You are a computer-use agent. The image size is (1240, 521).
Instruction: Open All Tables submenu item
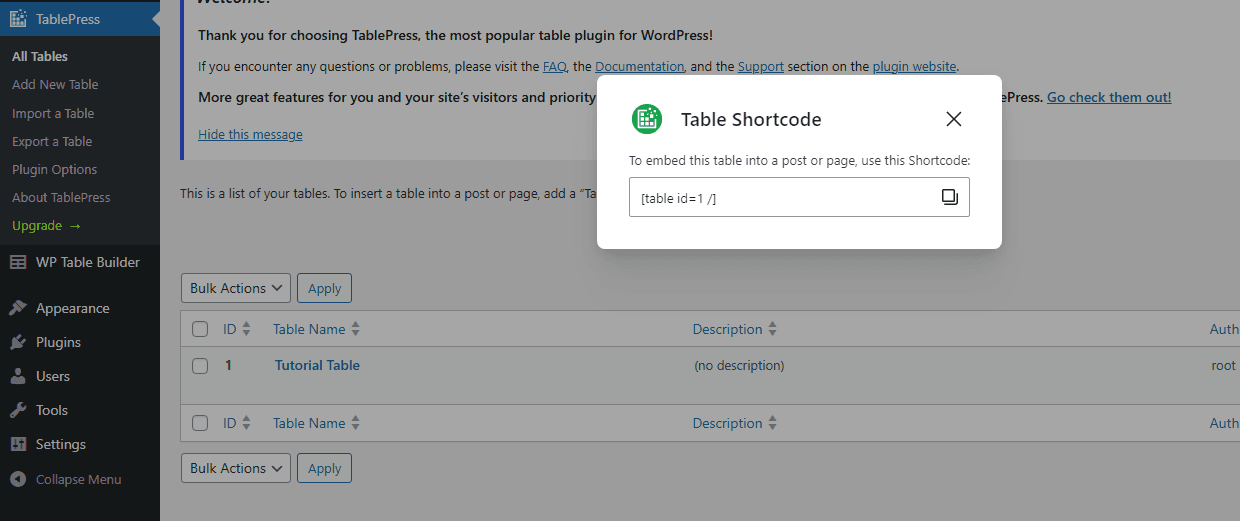point(40,57)
